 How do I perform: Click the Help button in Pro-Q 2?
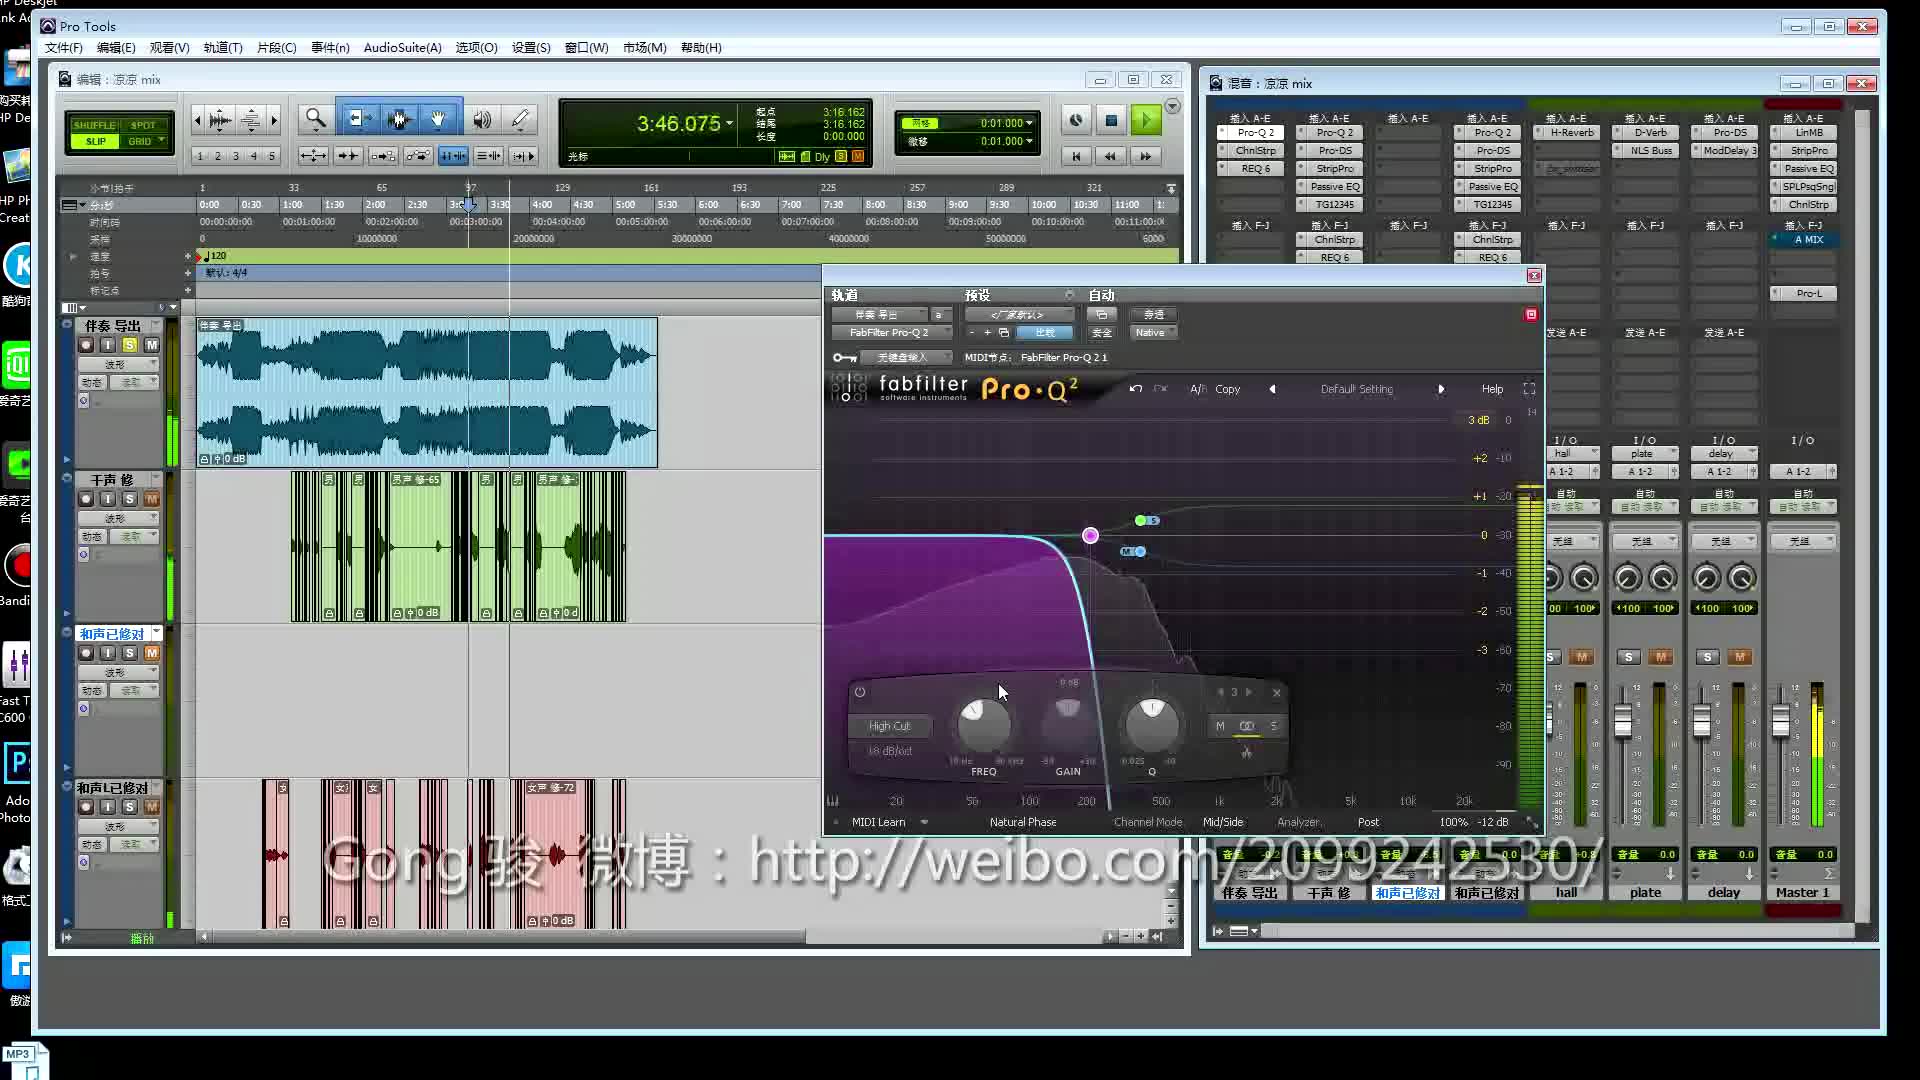(x=1492, y=389)
